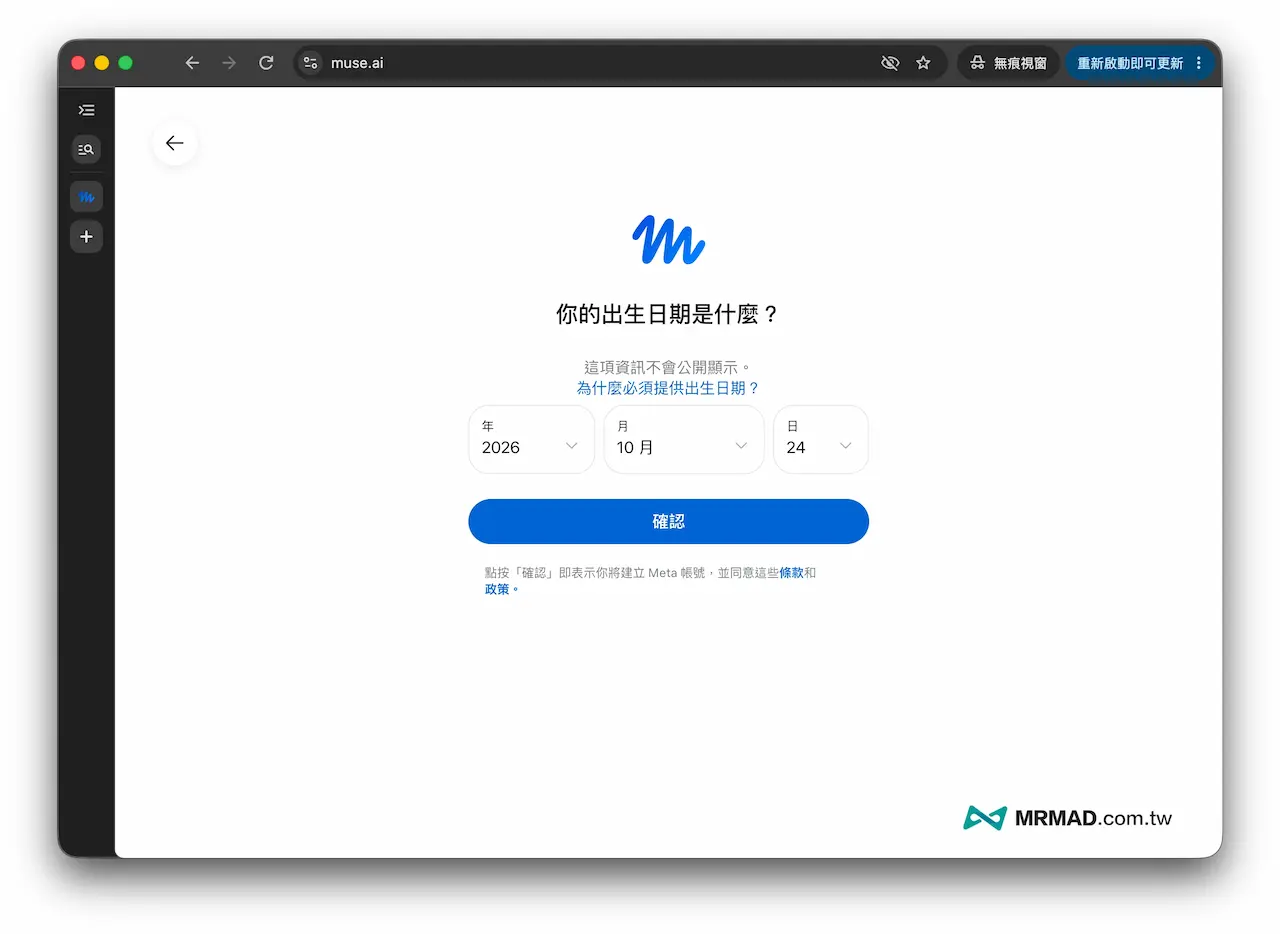Screen dimensions: 1280x934
Task: Click the browser back arrow
Action: point(192,63)
